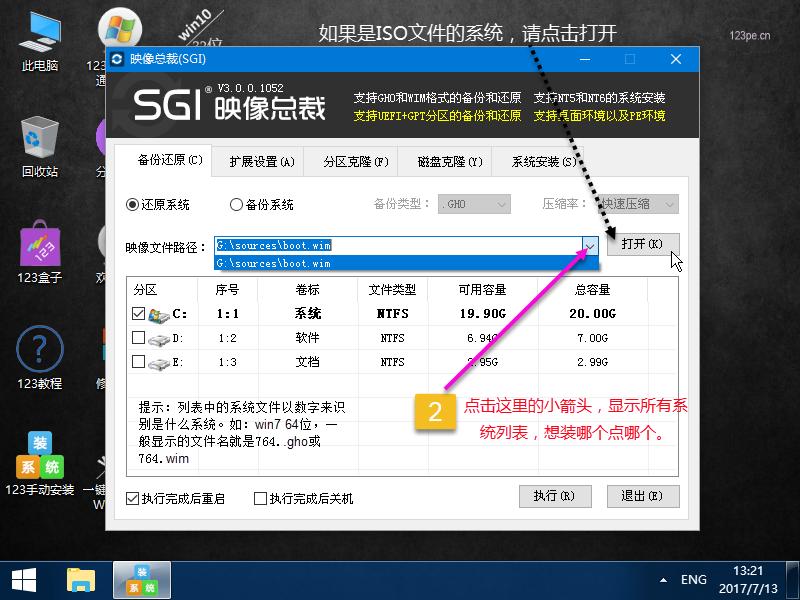Launch the 123盒子 desktop app
Screen dimensions: 800x600
(x=38, y=245)
